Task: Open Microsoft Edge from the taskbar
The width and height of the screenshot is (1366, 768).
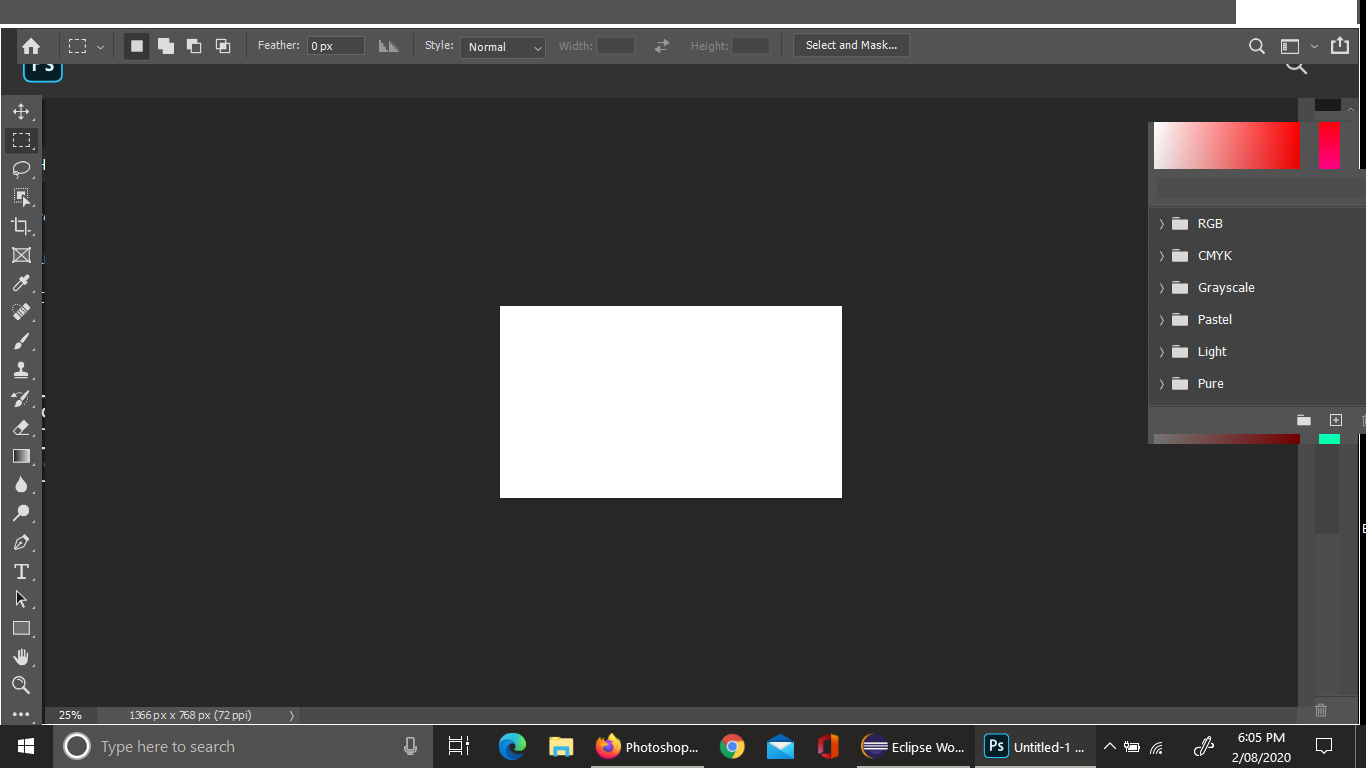Action: (512, 746)
